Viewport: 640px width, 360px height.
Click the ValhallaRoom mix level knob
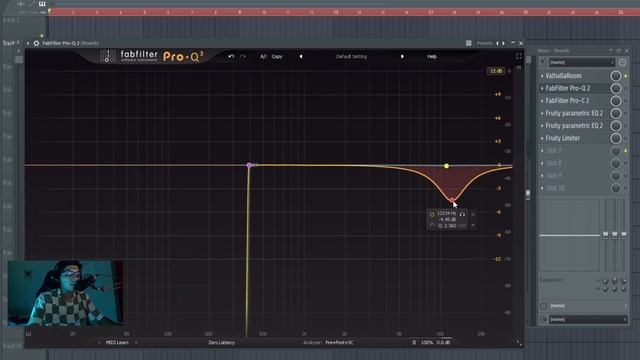click(616, 76)
